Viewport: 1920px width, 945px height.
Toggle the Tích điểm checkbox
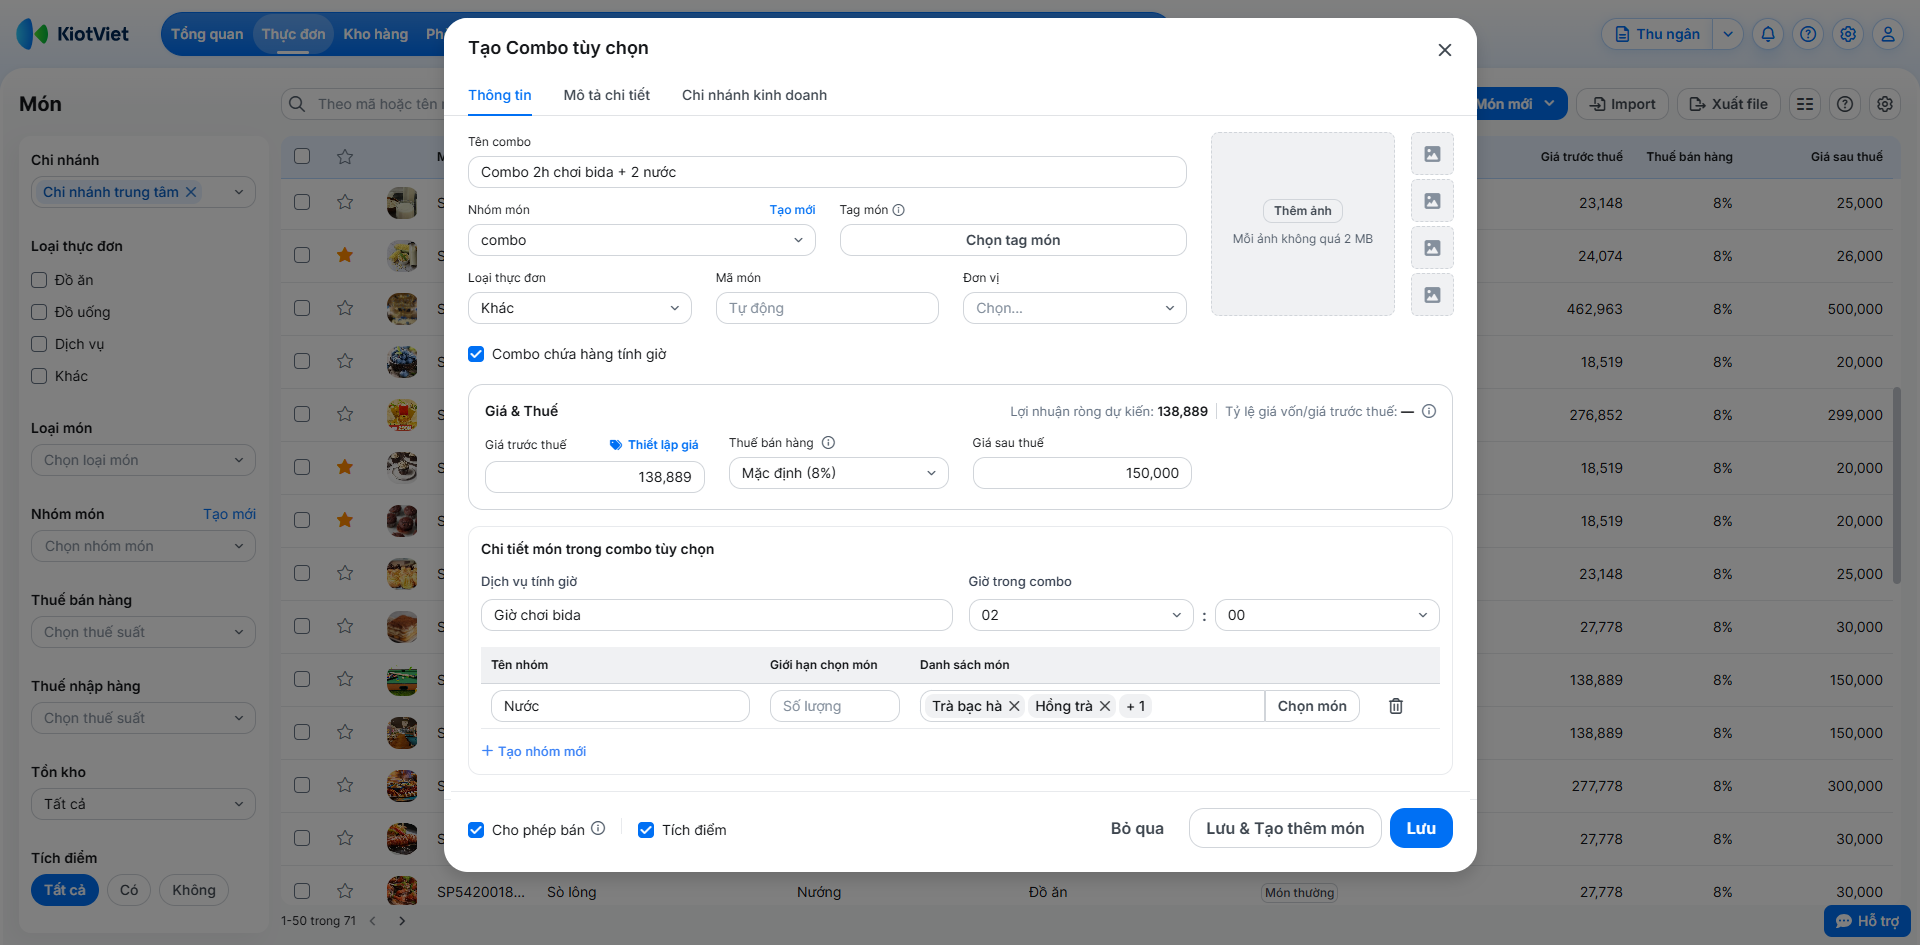tap(646, 830)
